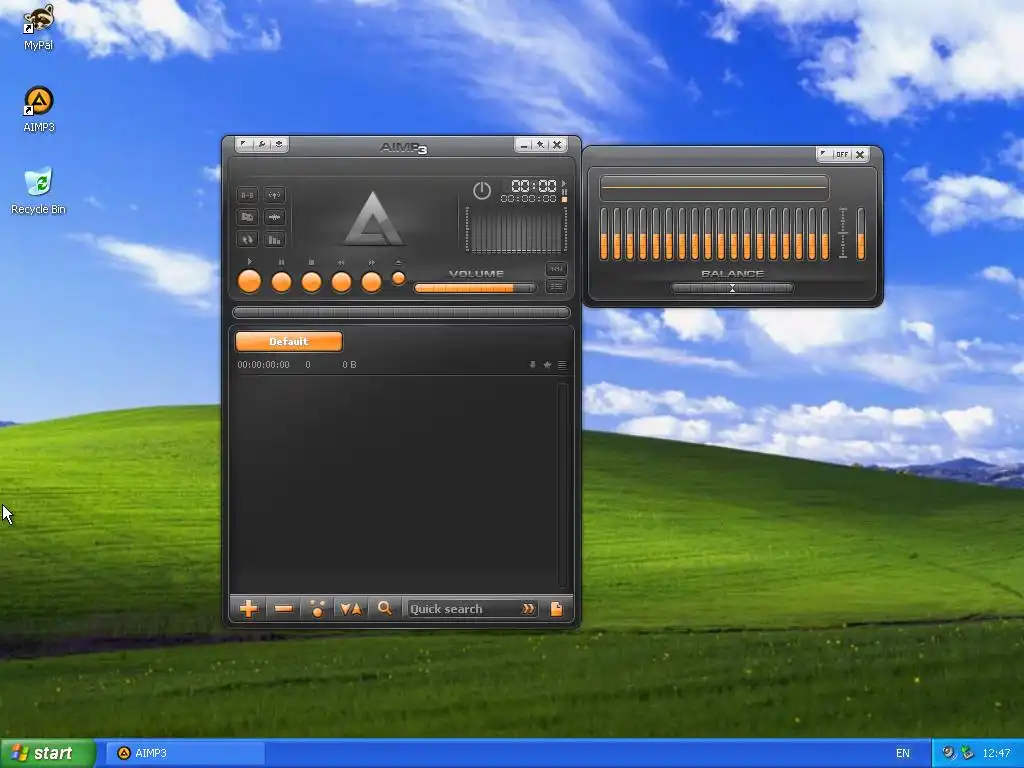Click the EN language indicator
1024x768 pixels.
[x=903, y=753]
